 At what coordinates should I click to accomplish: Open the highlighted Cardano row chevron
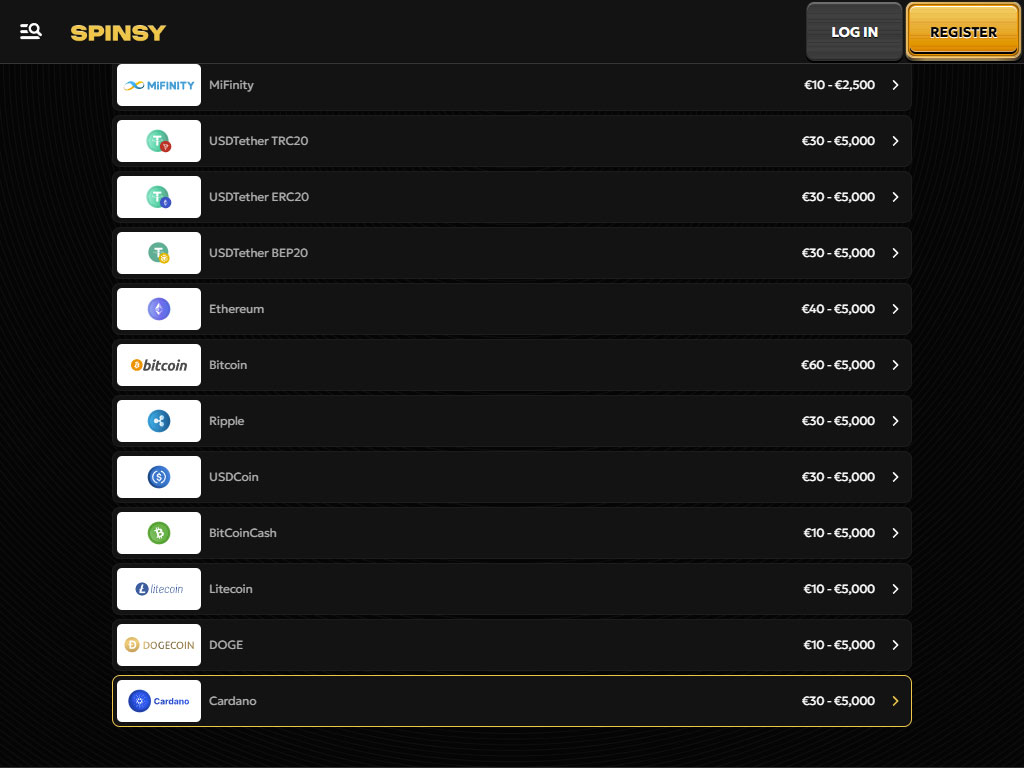coord(895,701)
